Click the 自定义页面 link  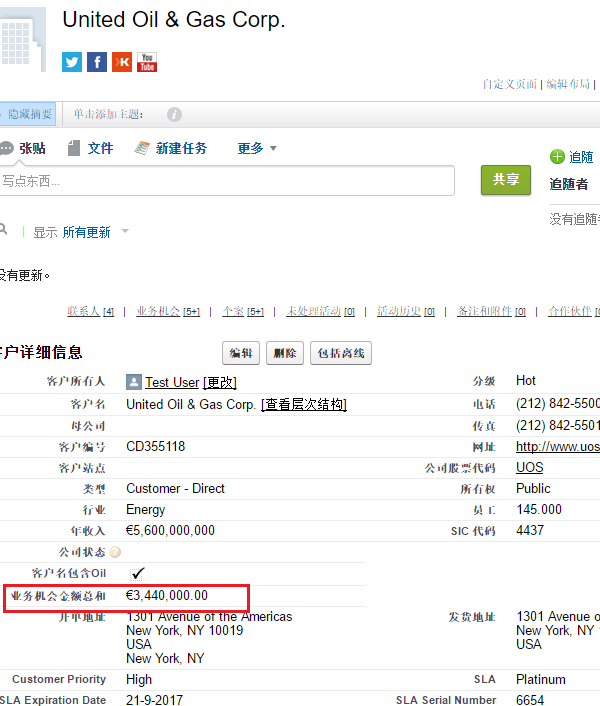coord(510,84)
